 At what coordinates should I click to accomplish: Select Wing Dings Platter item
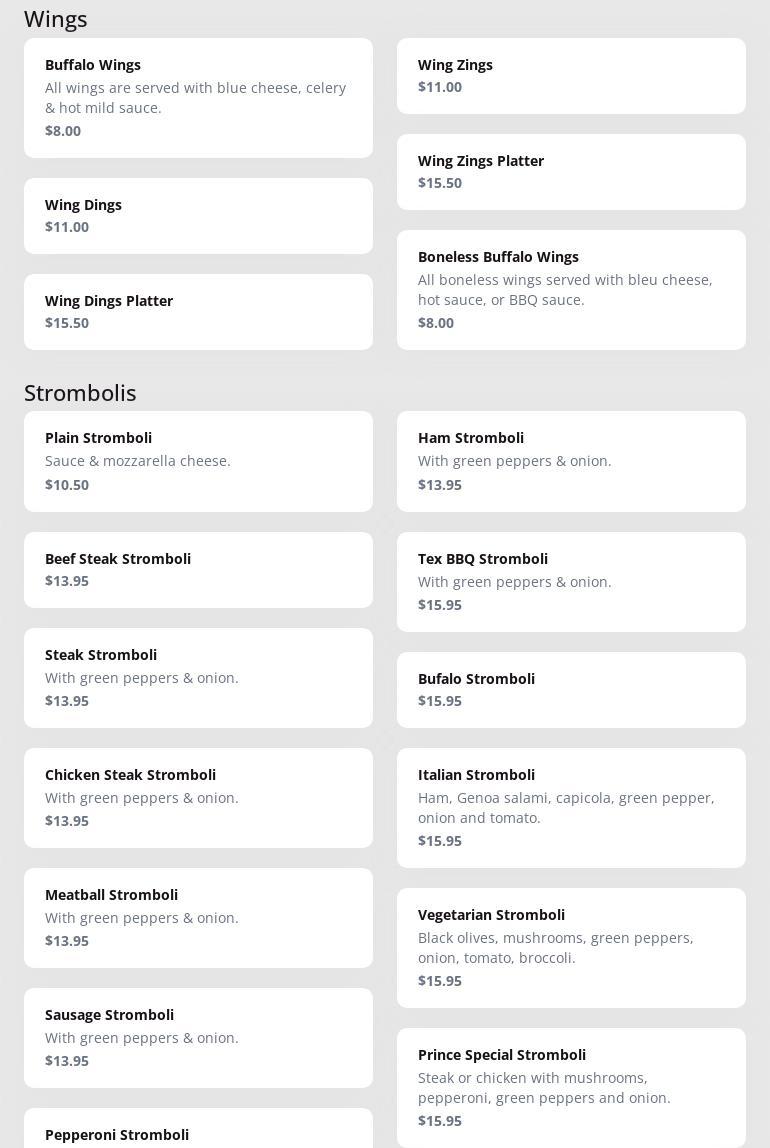[198, 312]
